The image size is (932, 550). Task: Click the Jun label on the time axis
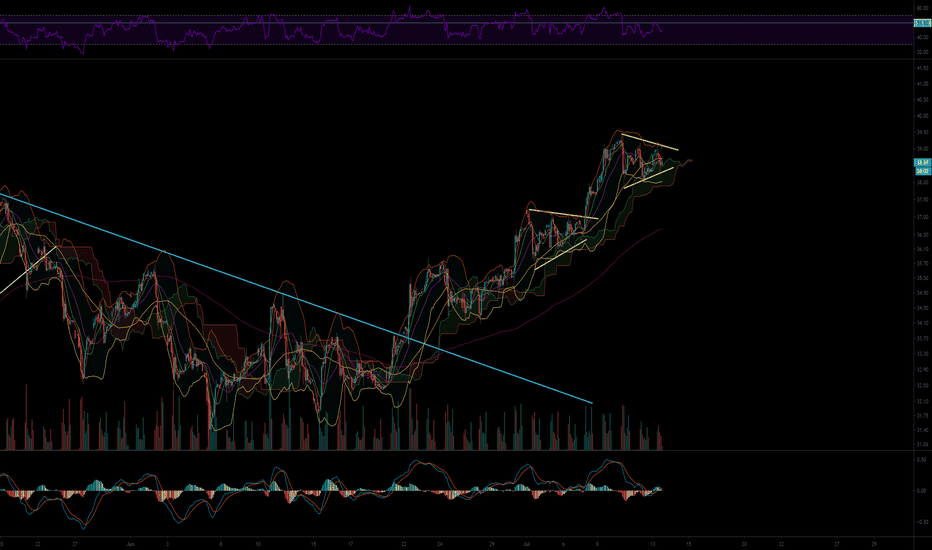pos(131,543)
